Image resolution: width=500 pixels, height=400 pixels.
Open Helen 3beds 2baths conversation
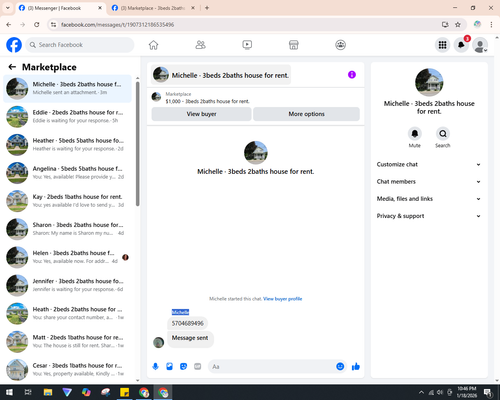68,257
